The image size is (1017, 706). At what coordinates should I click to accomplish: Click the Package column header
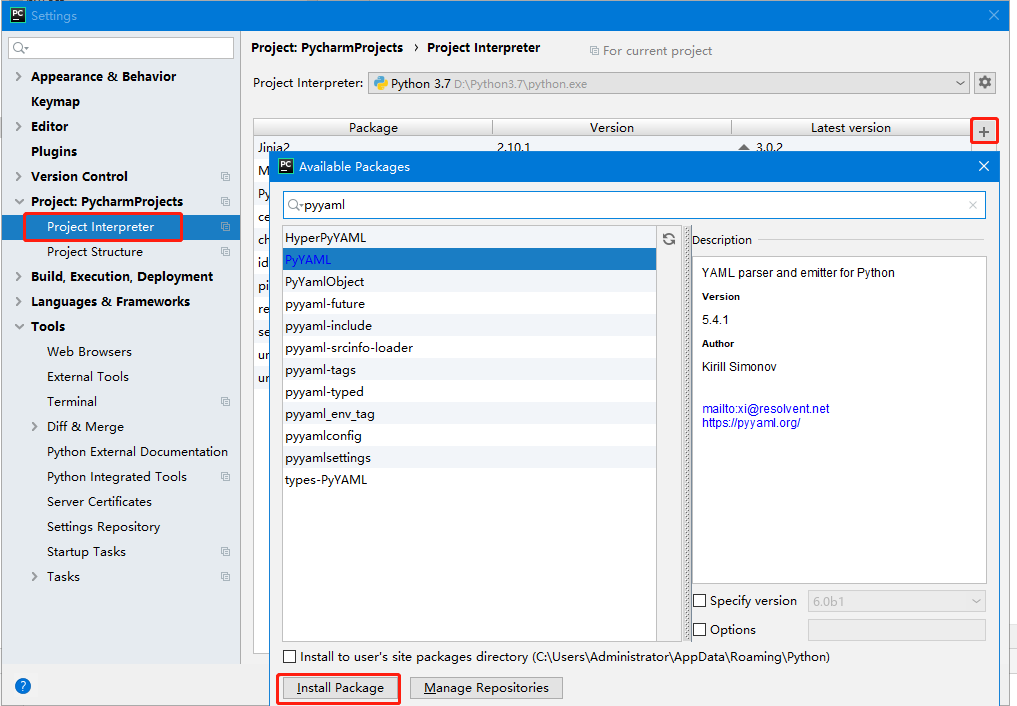(373, 128)
